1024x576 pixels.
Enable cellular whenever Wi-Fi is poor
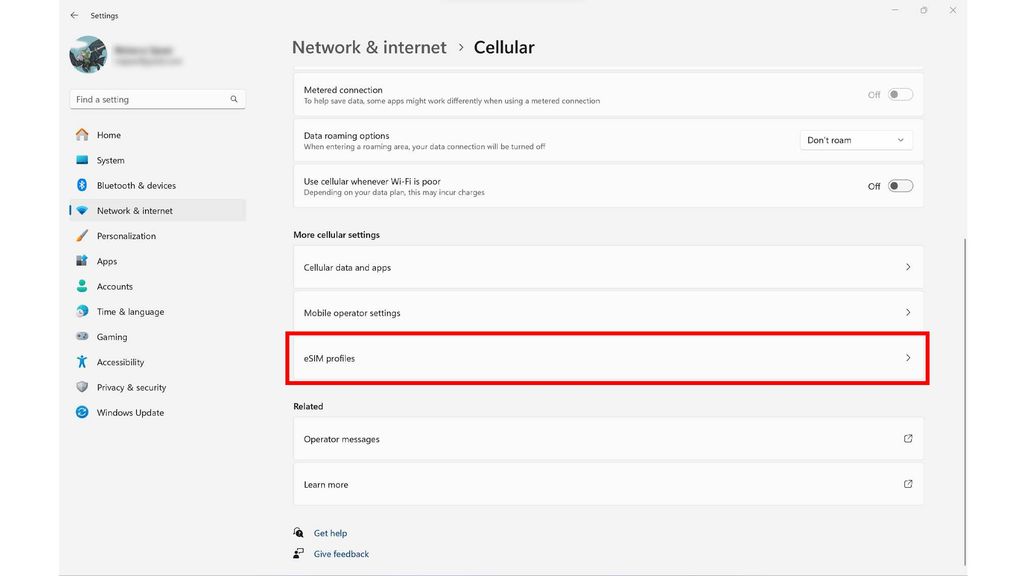(898, 185)
